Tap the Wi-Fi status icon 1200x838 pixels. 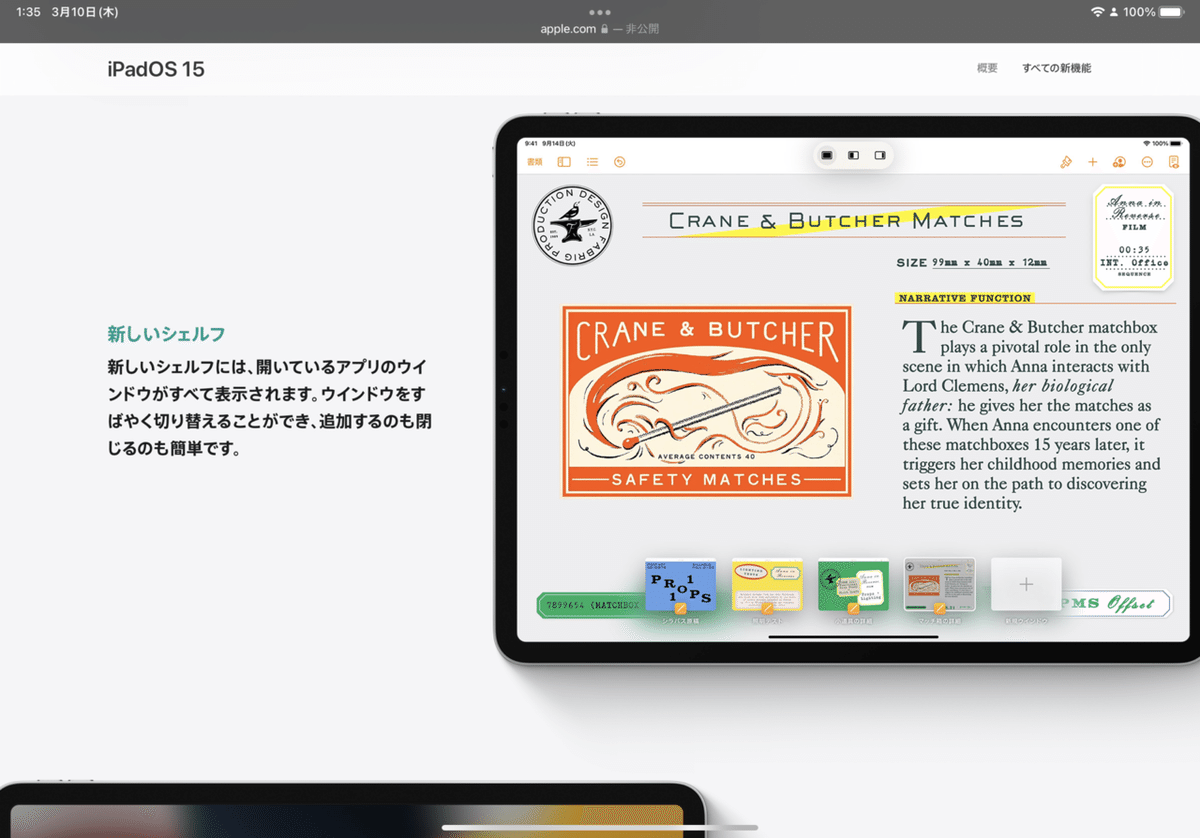click(x=1097, y=12)
